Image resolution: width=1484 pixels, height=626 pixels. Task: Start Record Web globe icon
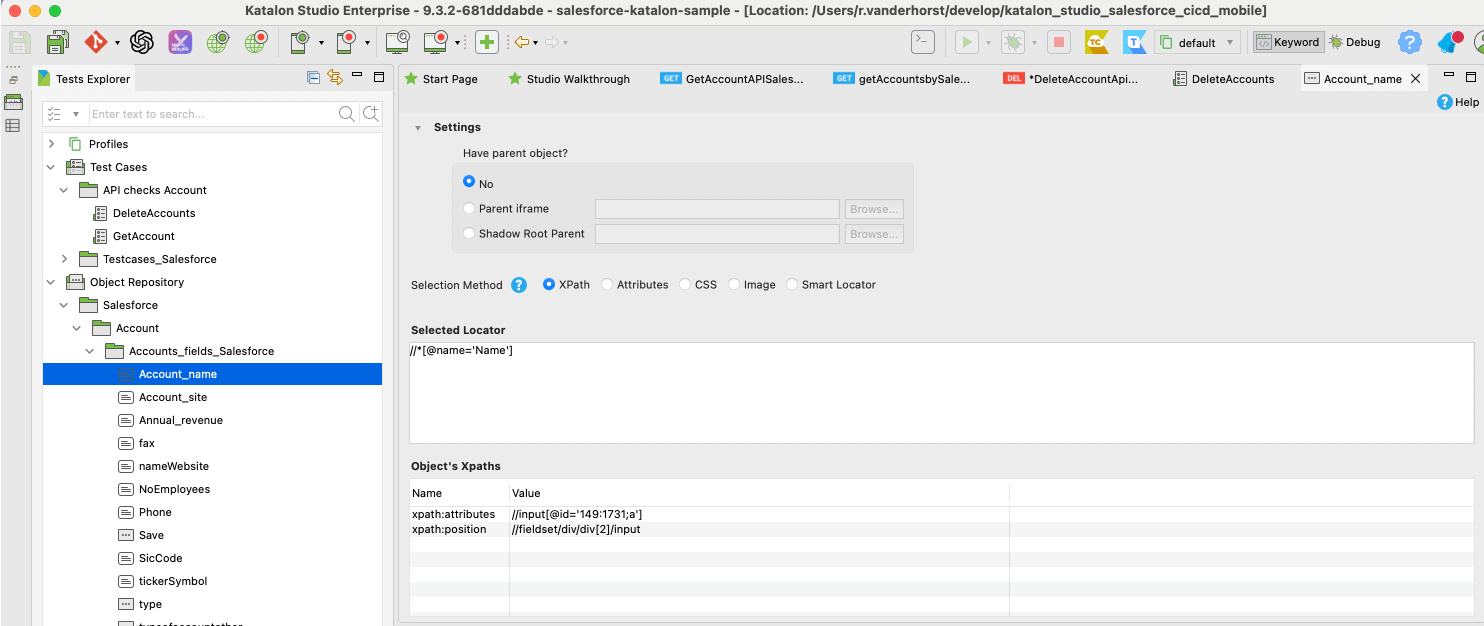point(256,42)
